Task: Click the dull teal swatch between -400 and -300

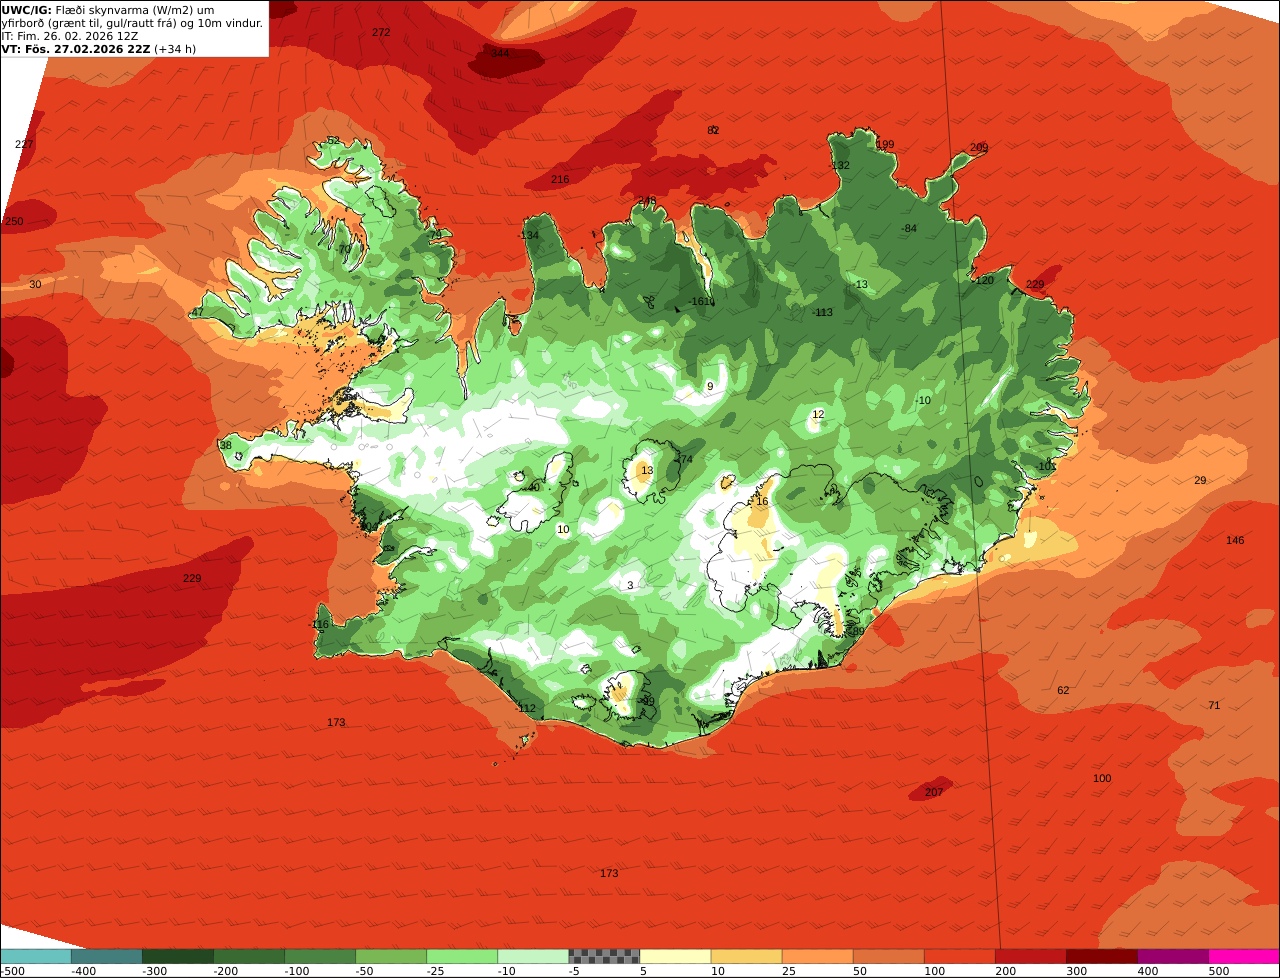Action: coord(106,956)
